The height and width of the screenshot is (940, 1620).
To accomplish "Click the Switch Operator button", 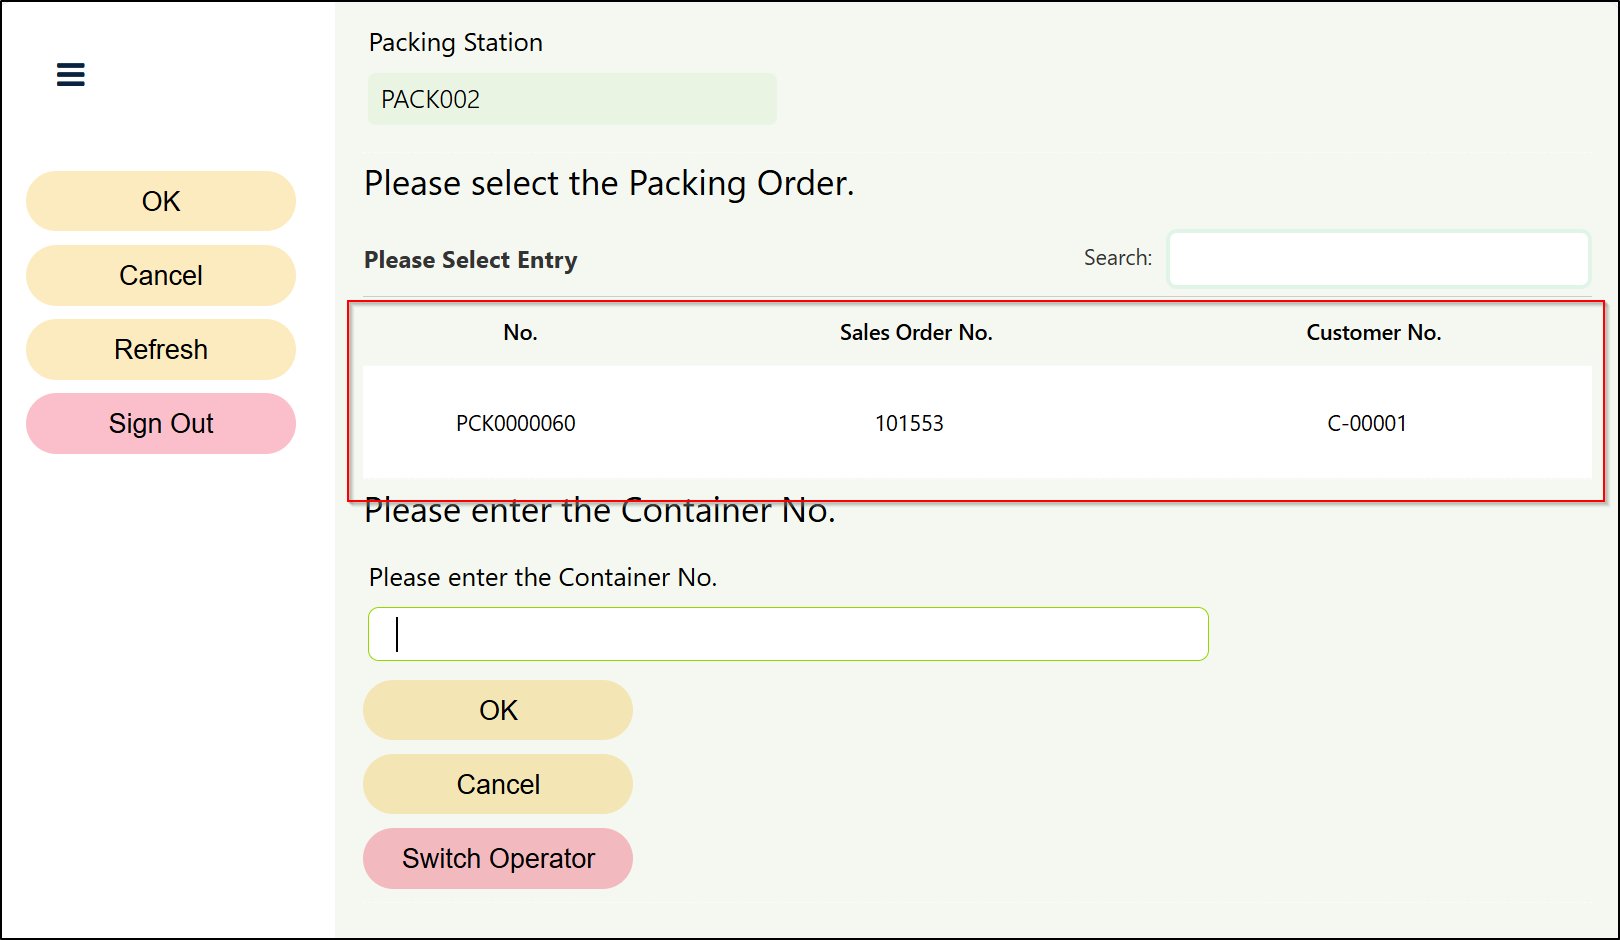I will [498, 859].
